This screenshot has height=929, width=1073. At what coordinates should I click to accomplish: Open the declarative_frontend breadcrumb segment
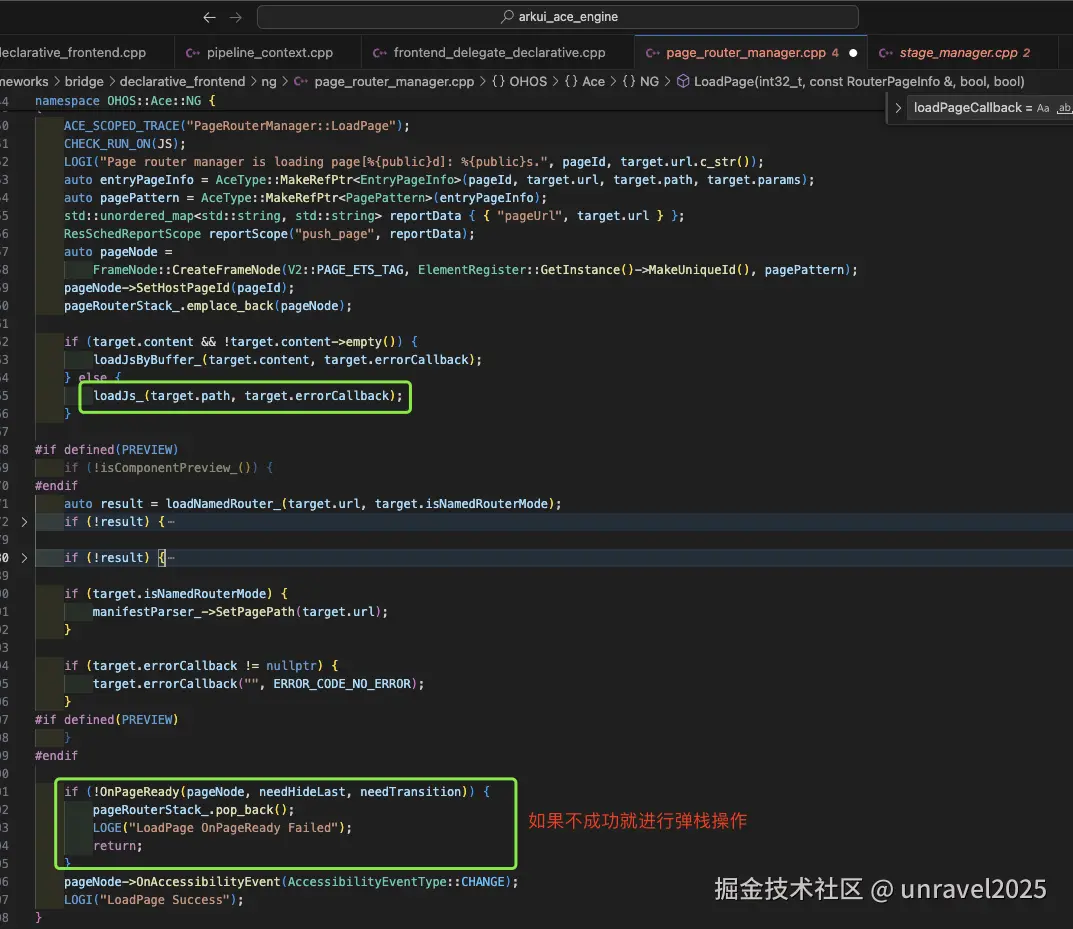pyautogui.click(x=182, y=81)
